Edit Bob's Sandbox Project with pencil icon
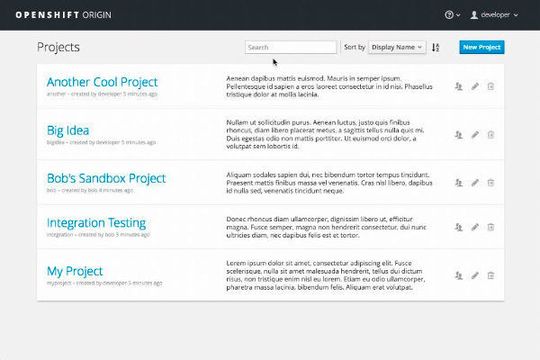This screenshot has width=540, height=360. pos(475,183)
